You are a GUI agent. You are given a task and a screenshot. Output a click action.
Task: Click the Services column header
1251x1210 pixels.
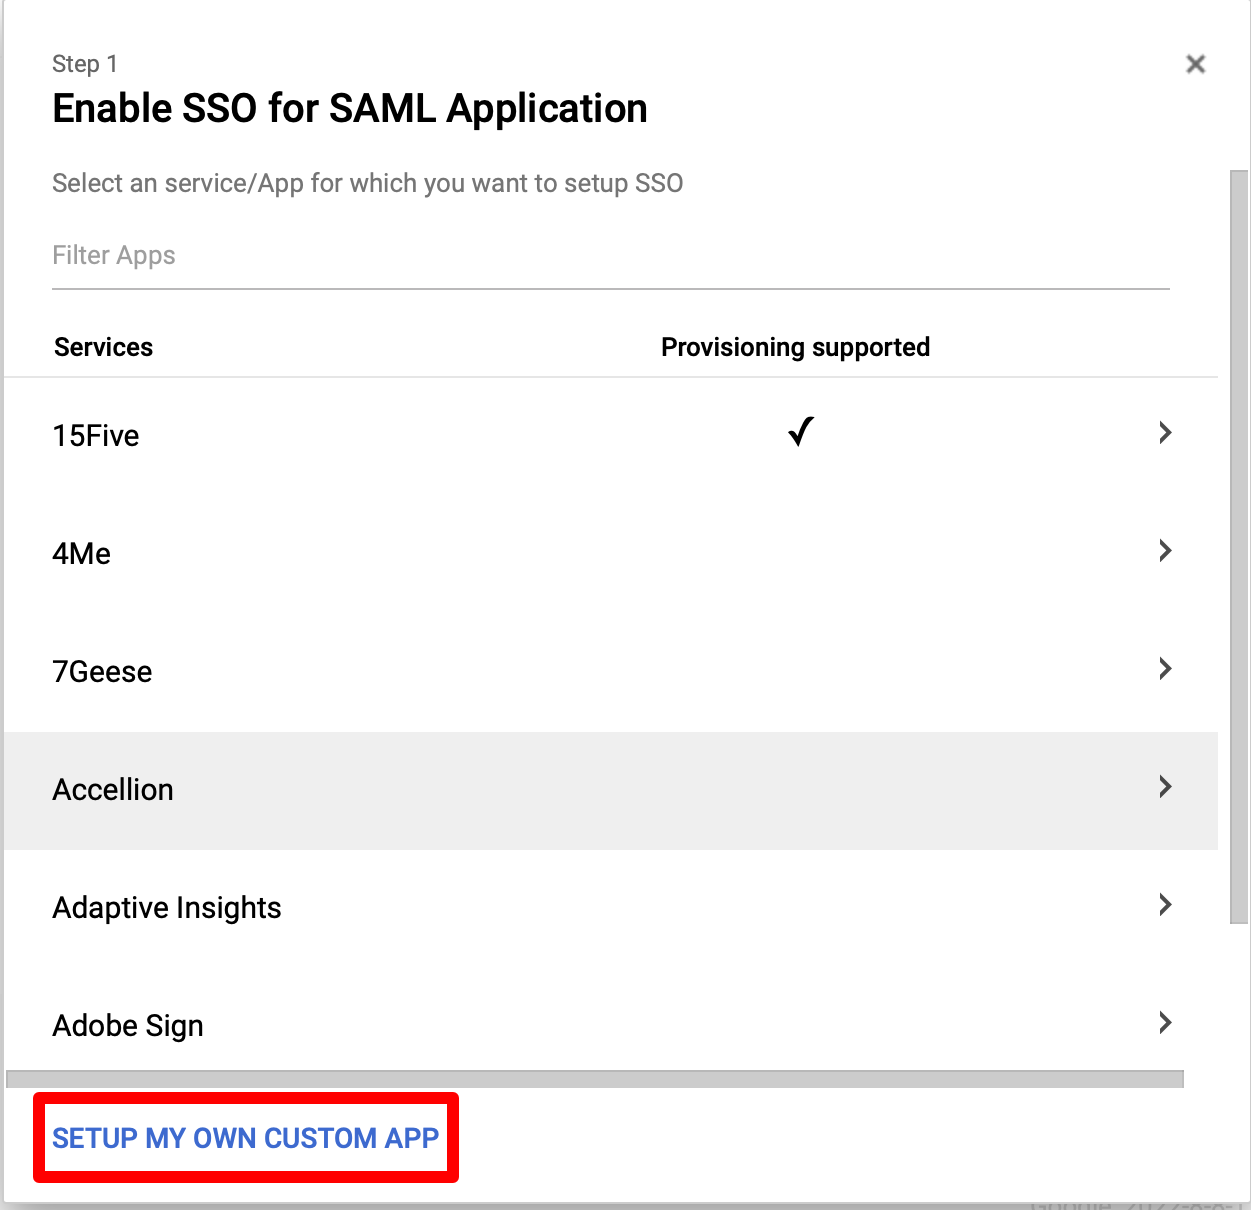104,347
